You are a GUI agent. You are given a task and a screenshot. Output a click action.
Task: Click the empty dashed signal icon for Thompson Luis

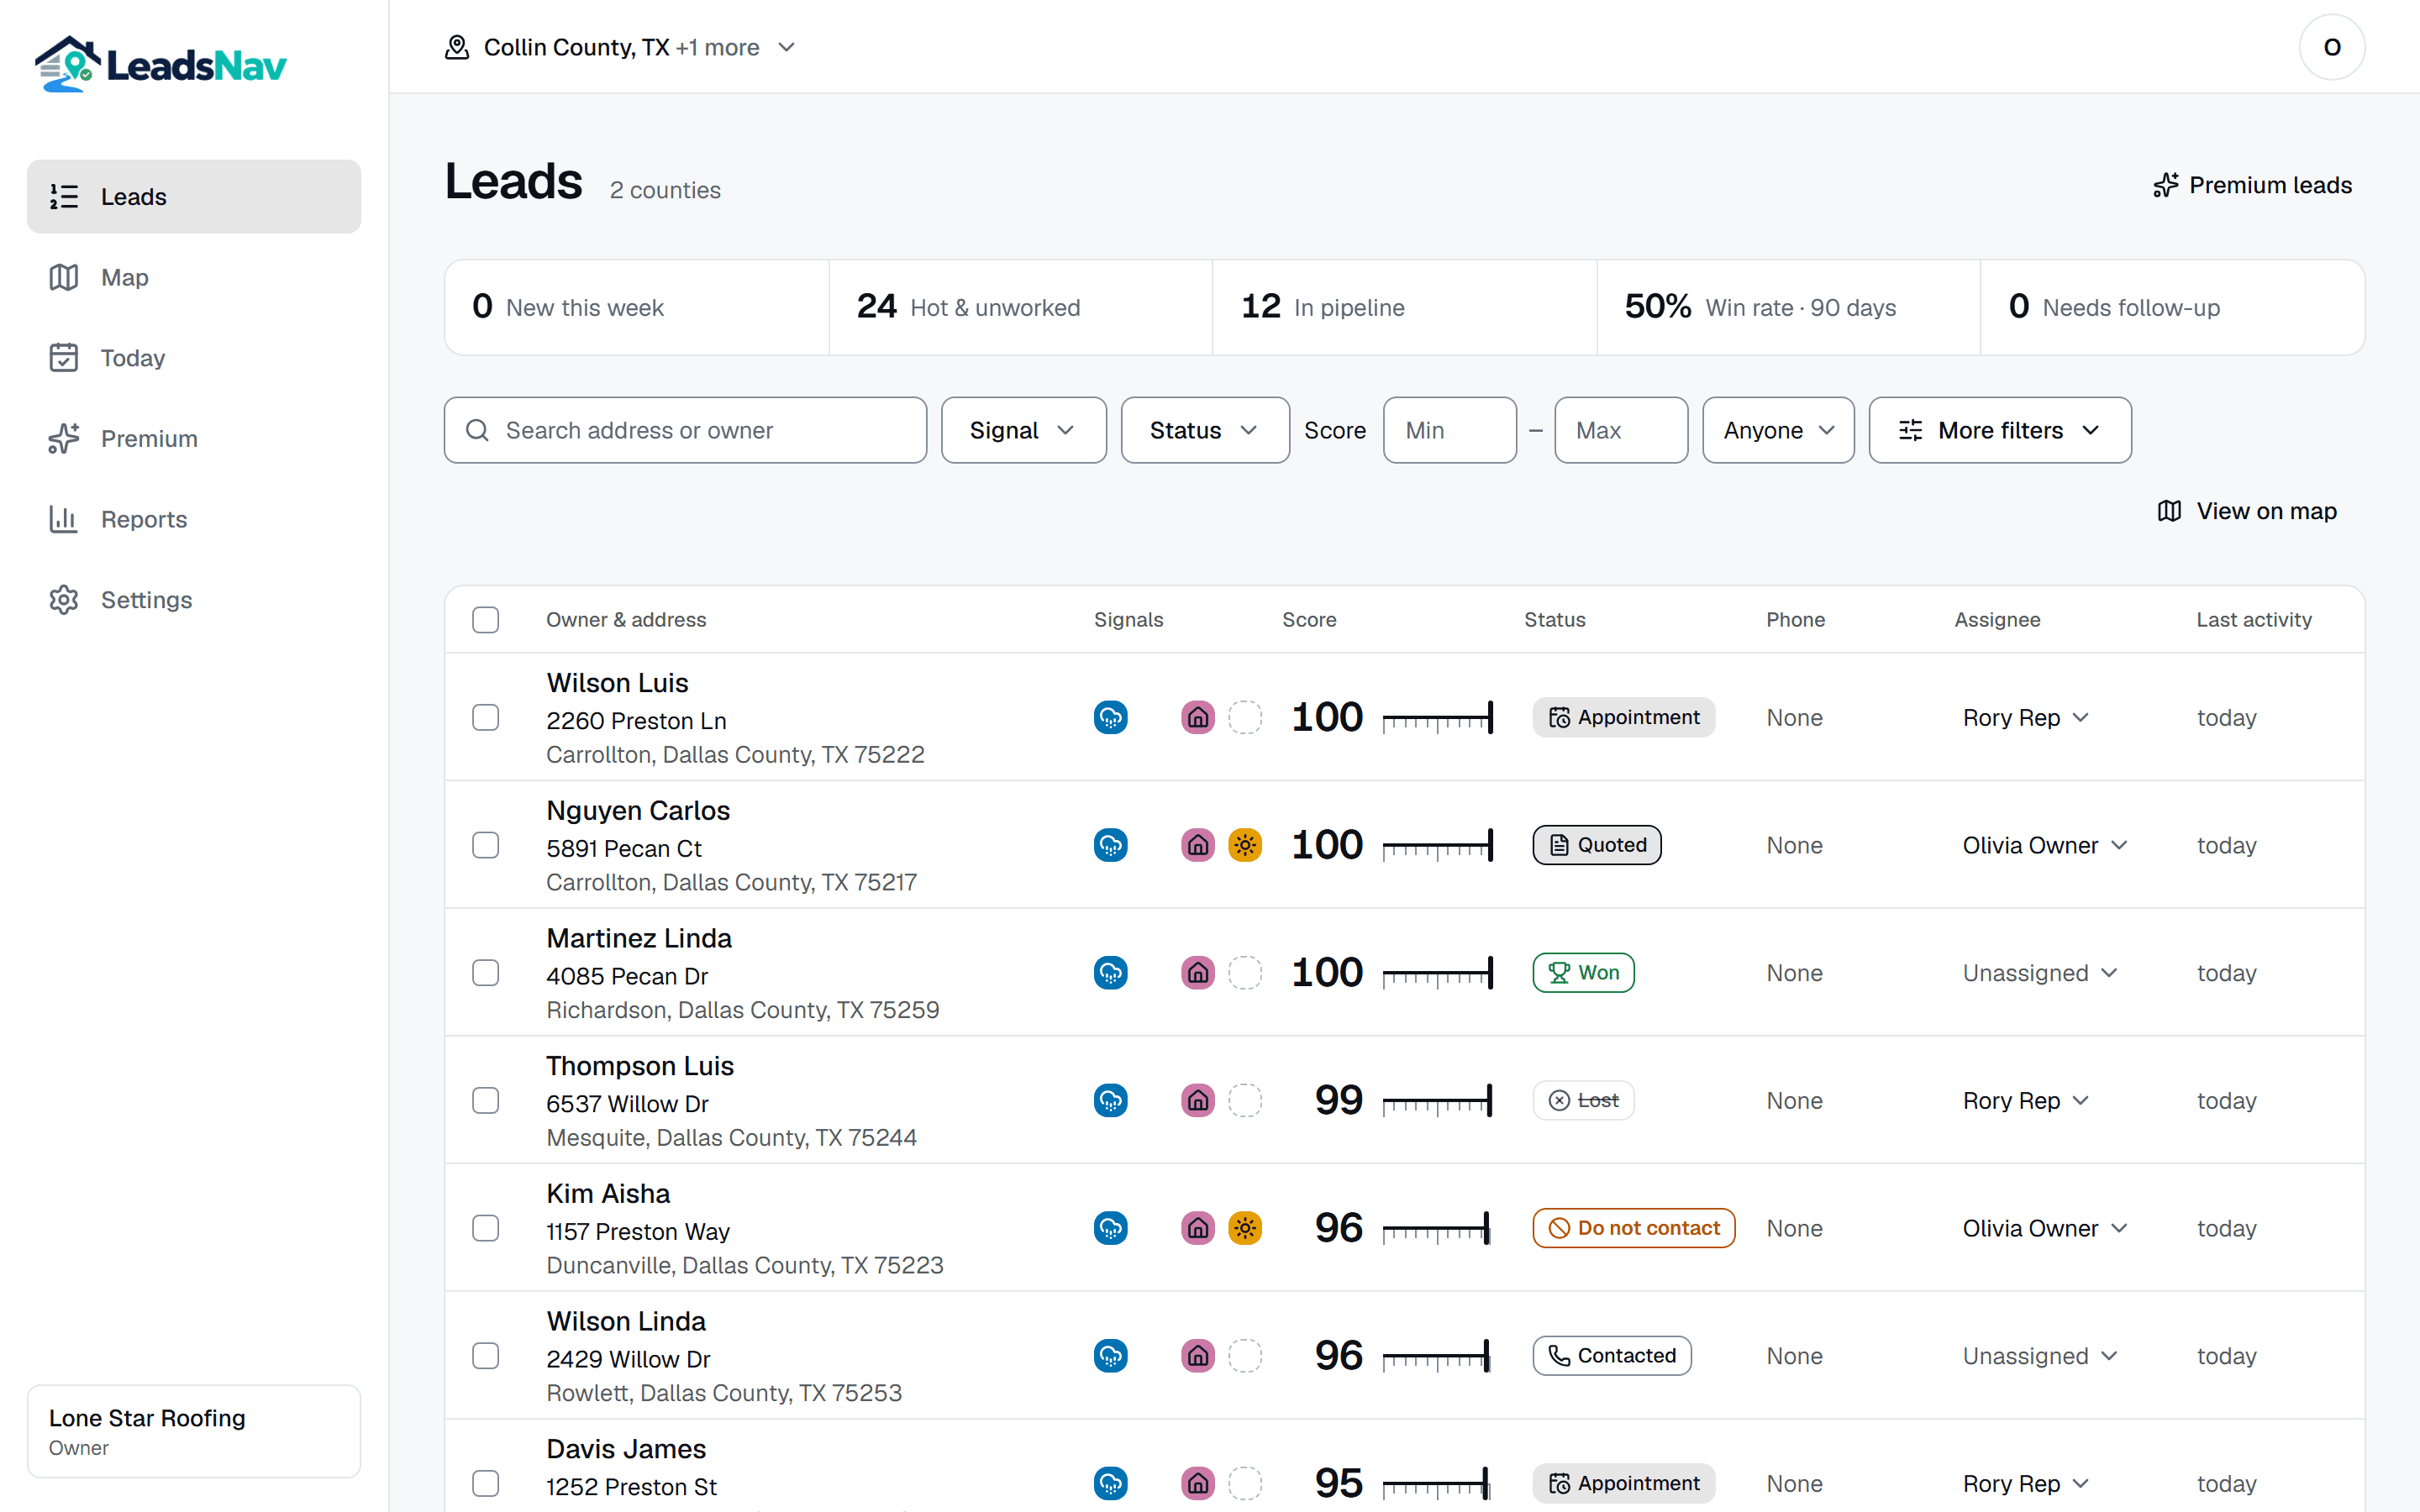pos(1245,1100)
